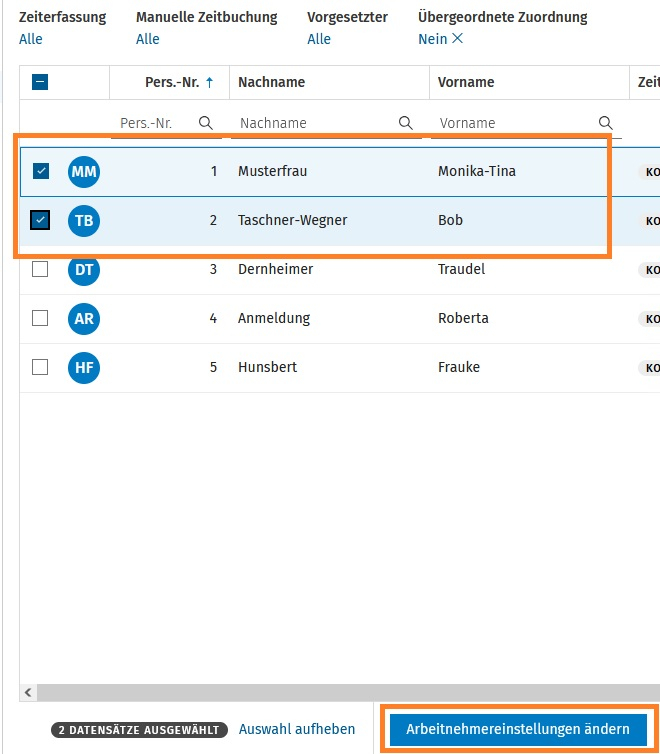Click the left arrow of the horizontal scrollbar
Image resolution: width=660 pixels, height=754 pixels.
coord(28,692)
